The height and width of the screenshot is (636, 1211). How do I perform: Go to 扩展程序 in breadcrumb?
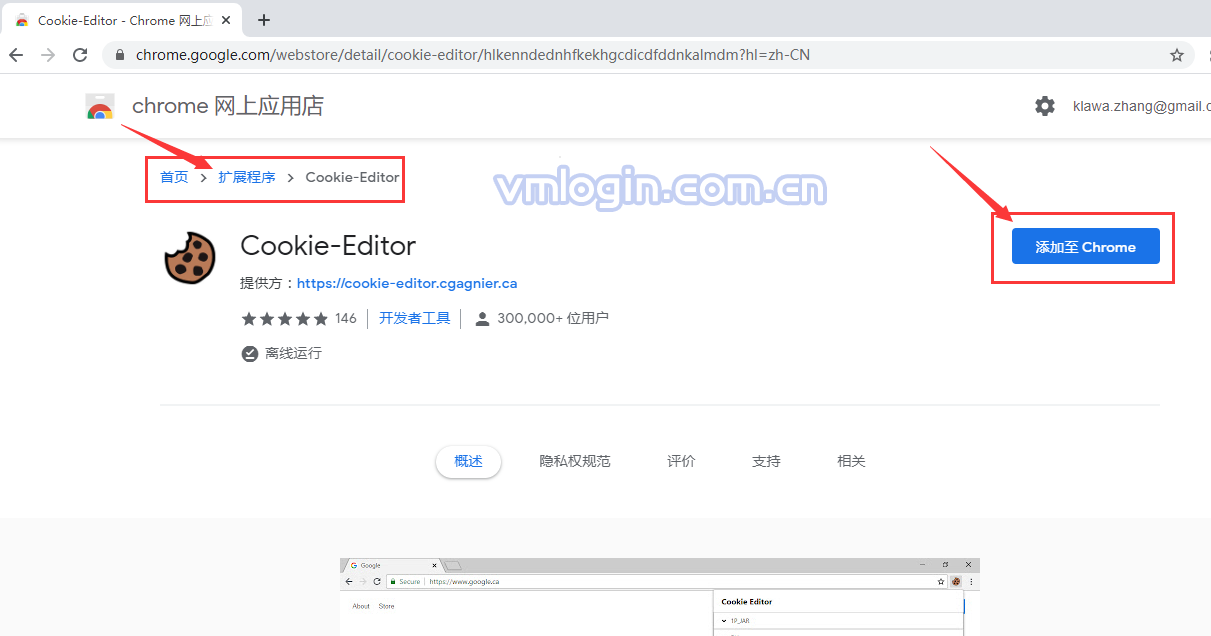point(247,177)
